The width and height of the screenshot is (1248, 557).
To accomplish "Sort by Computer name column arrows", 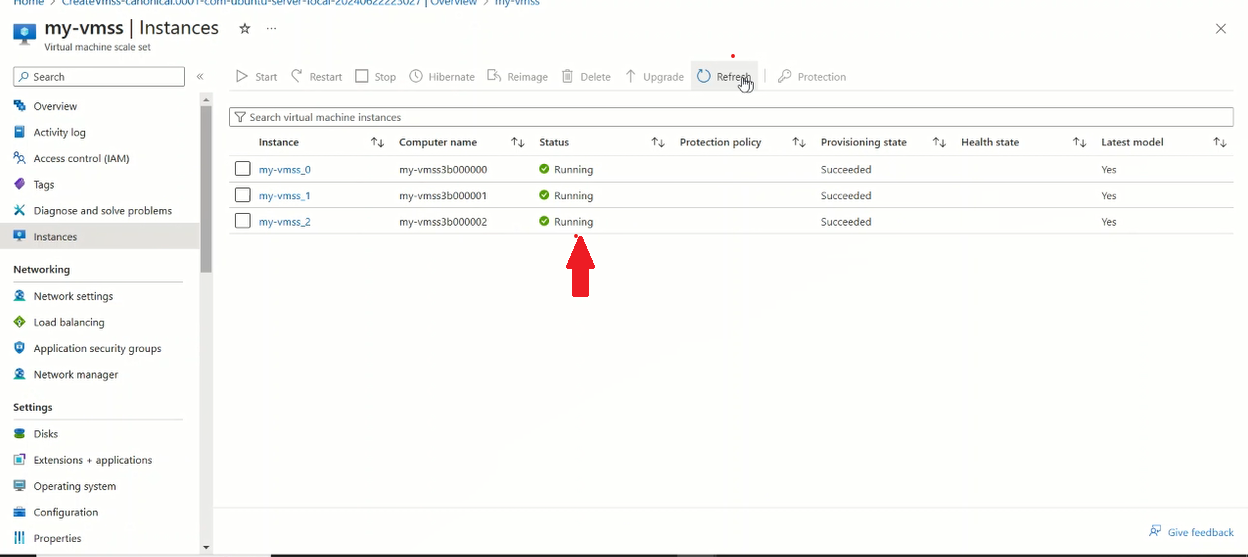I will 518,142.
